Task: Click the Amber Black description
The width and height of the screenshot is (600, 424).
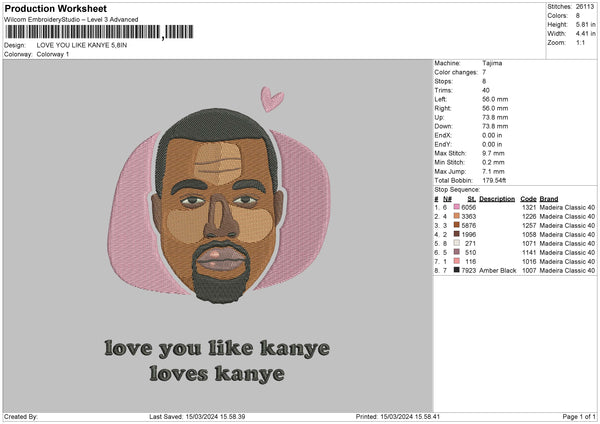Action: (497, 271)
